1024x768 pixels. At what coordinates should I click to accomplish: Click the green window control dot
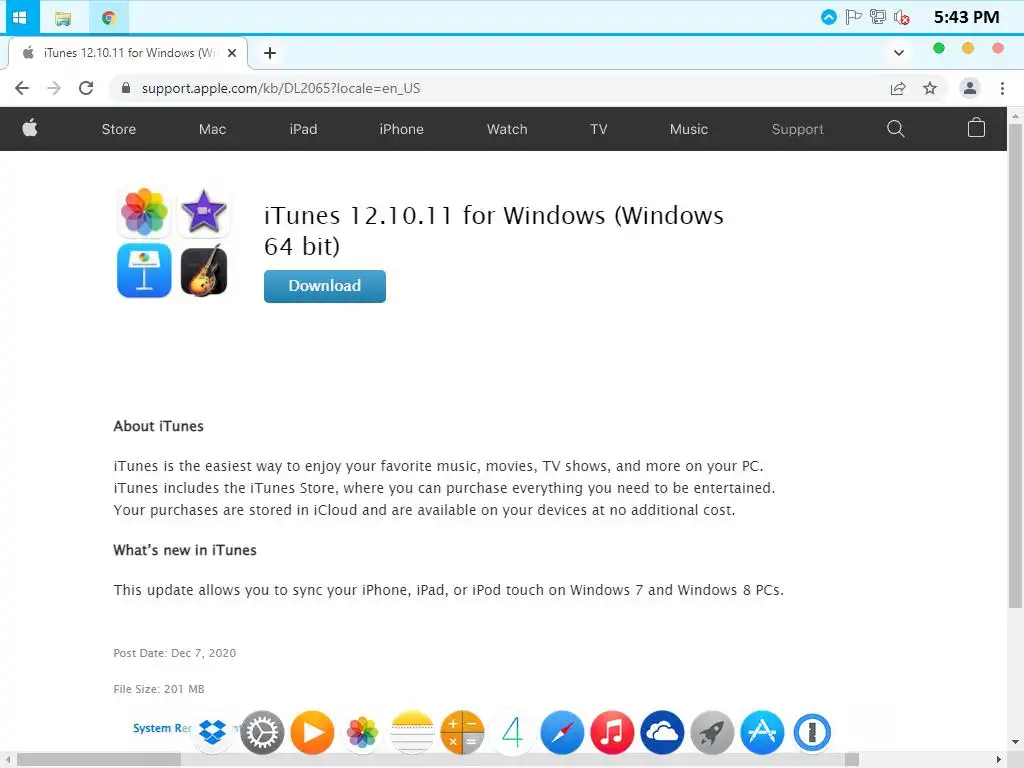pyautogui.click(x=938, y=48)
